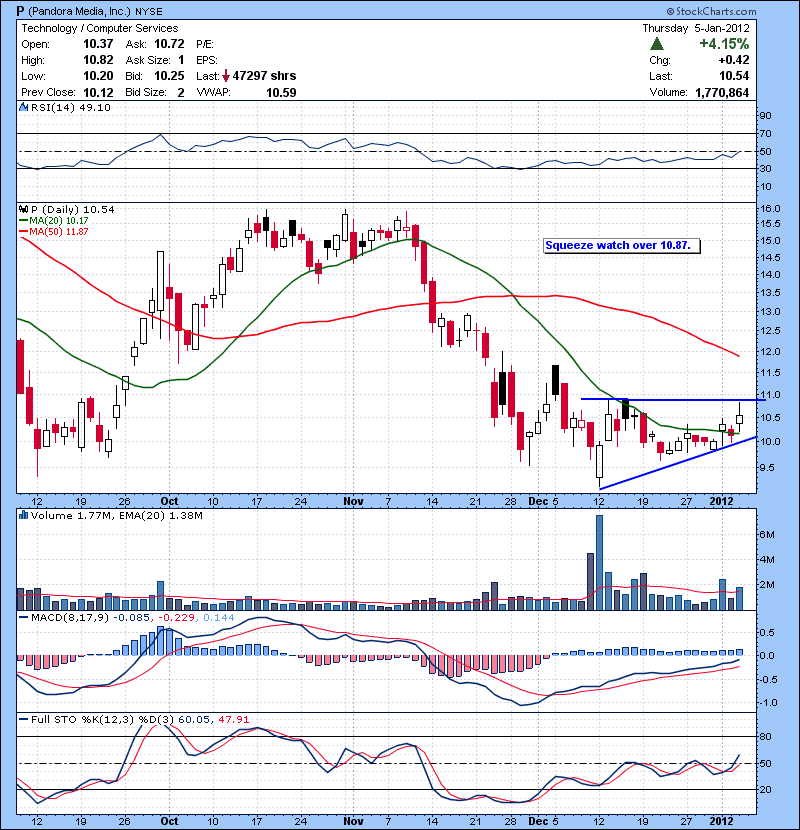Image resolution: width=800 pixels, height=830 pixels.
Task: Click the 16.0 price axis label
Action: point(770,209)
